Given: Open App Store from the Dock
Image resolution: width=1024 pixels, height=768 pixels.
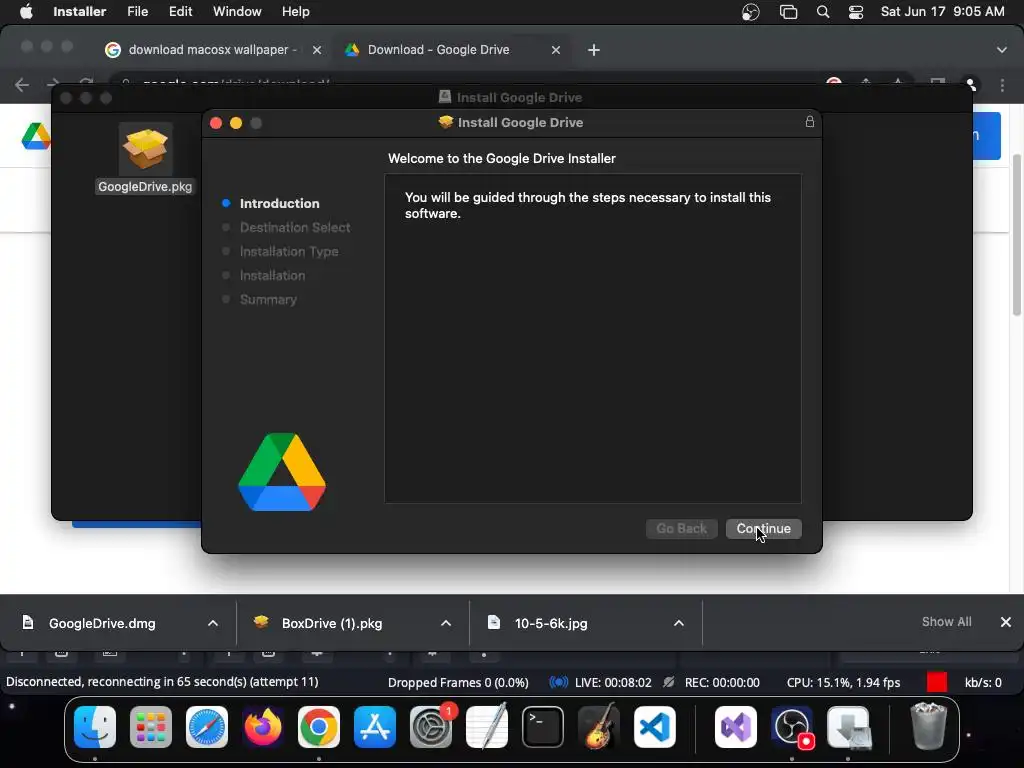Looking at the screenshot, I should pos(375,727).
